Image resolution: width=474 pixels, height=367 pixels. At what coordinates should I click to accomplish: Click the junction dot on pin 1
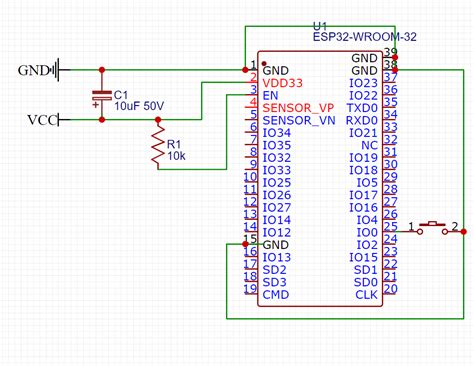point(245,70)
